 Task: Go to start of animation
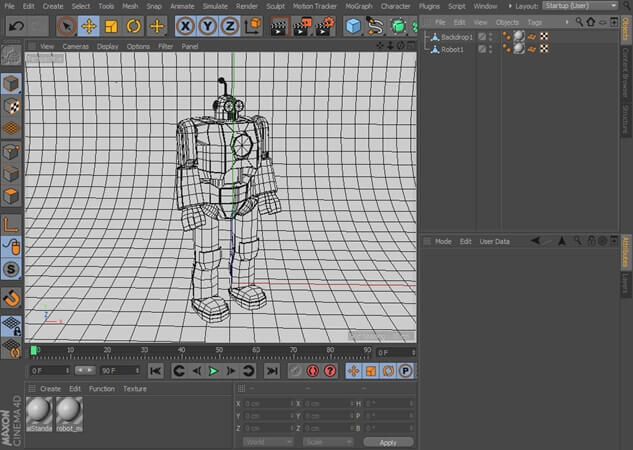155,371
